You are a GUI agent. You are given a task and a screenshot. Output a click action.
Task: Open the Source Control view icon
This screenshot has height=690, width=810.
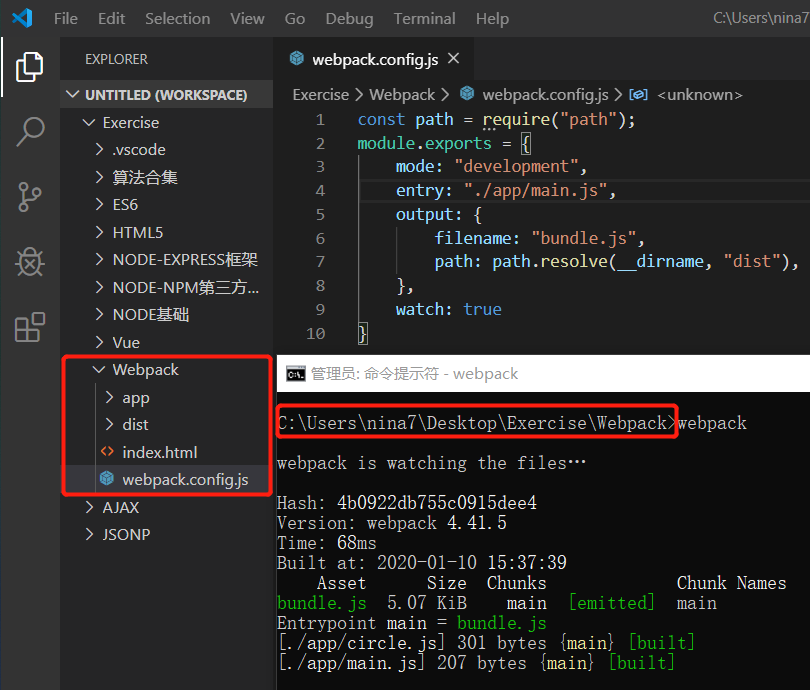coord(29,197)
